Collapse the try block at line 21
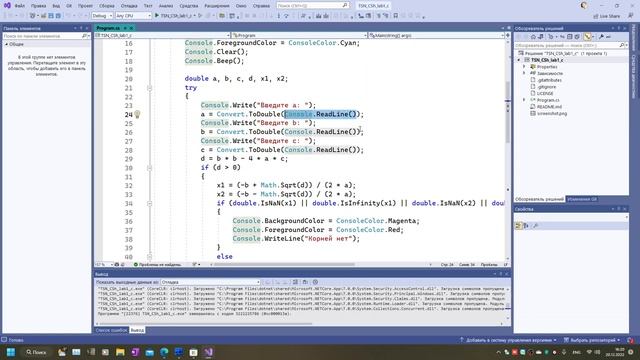Screen dimensions: 640x360 (149, 88)
